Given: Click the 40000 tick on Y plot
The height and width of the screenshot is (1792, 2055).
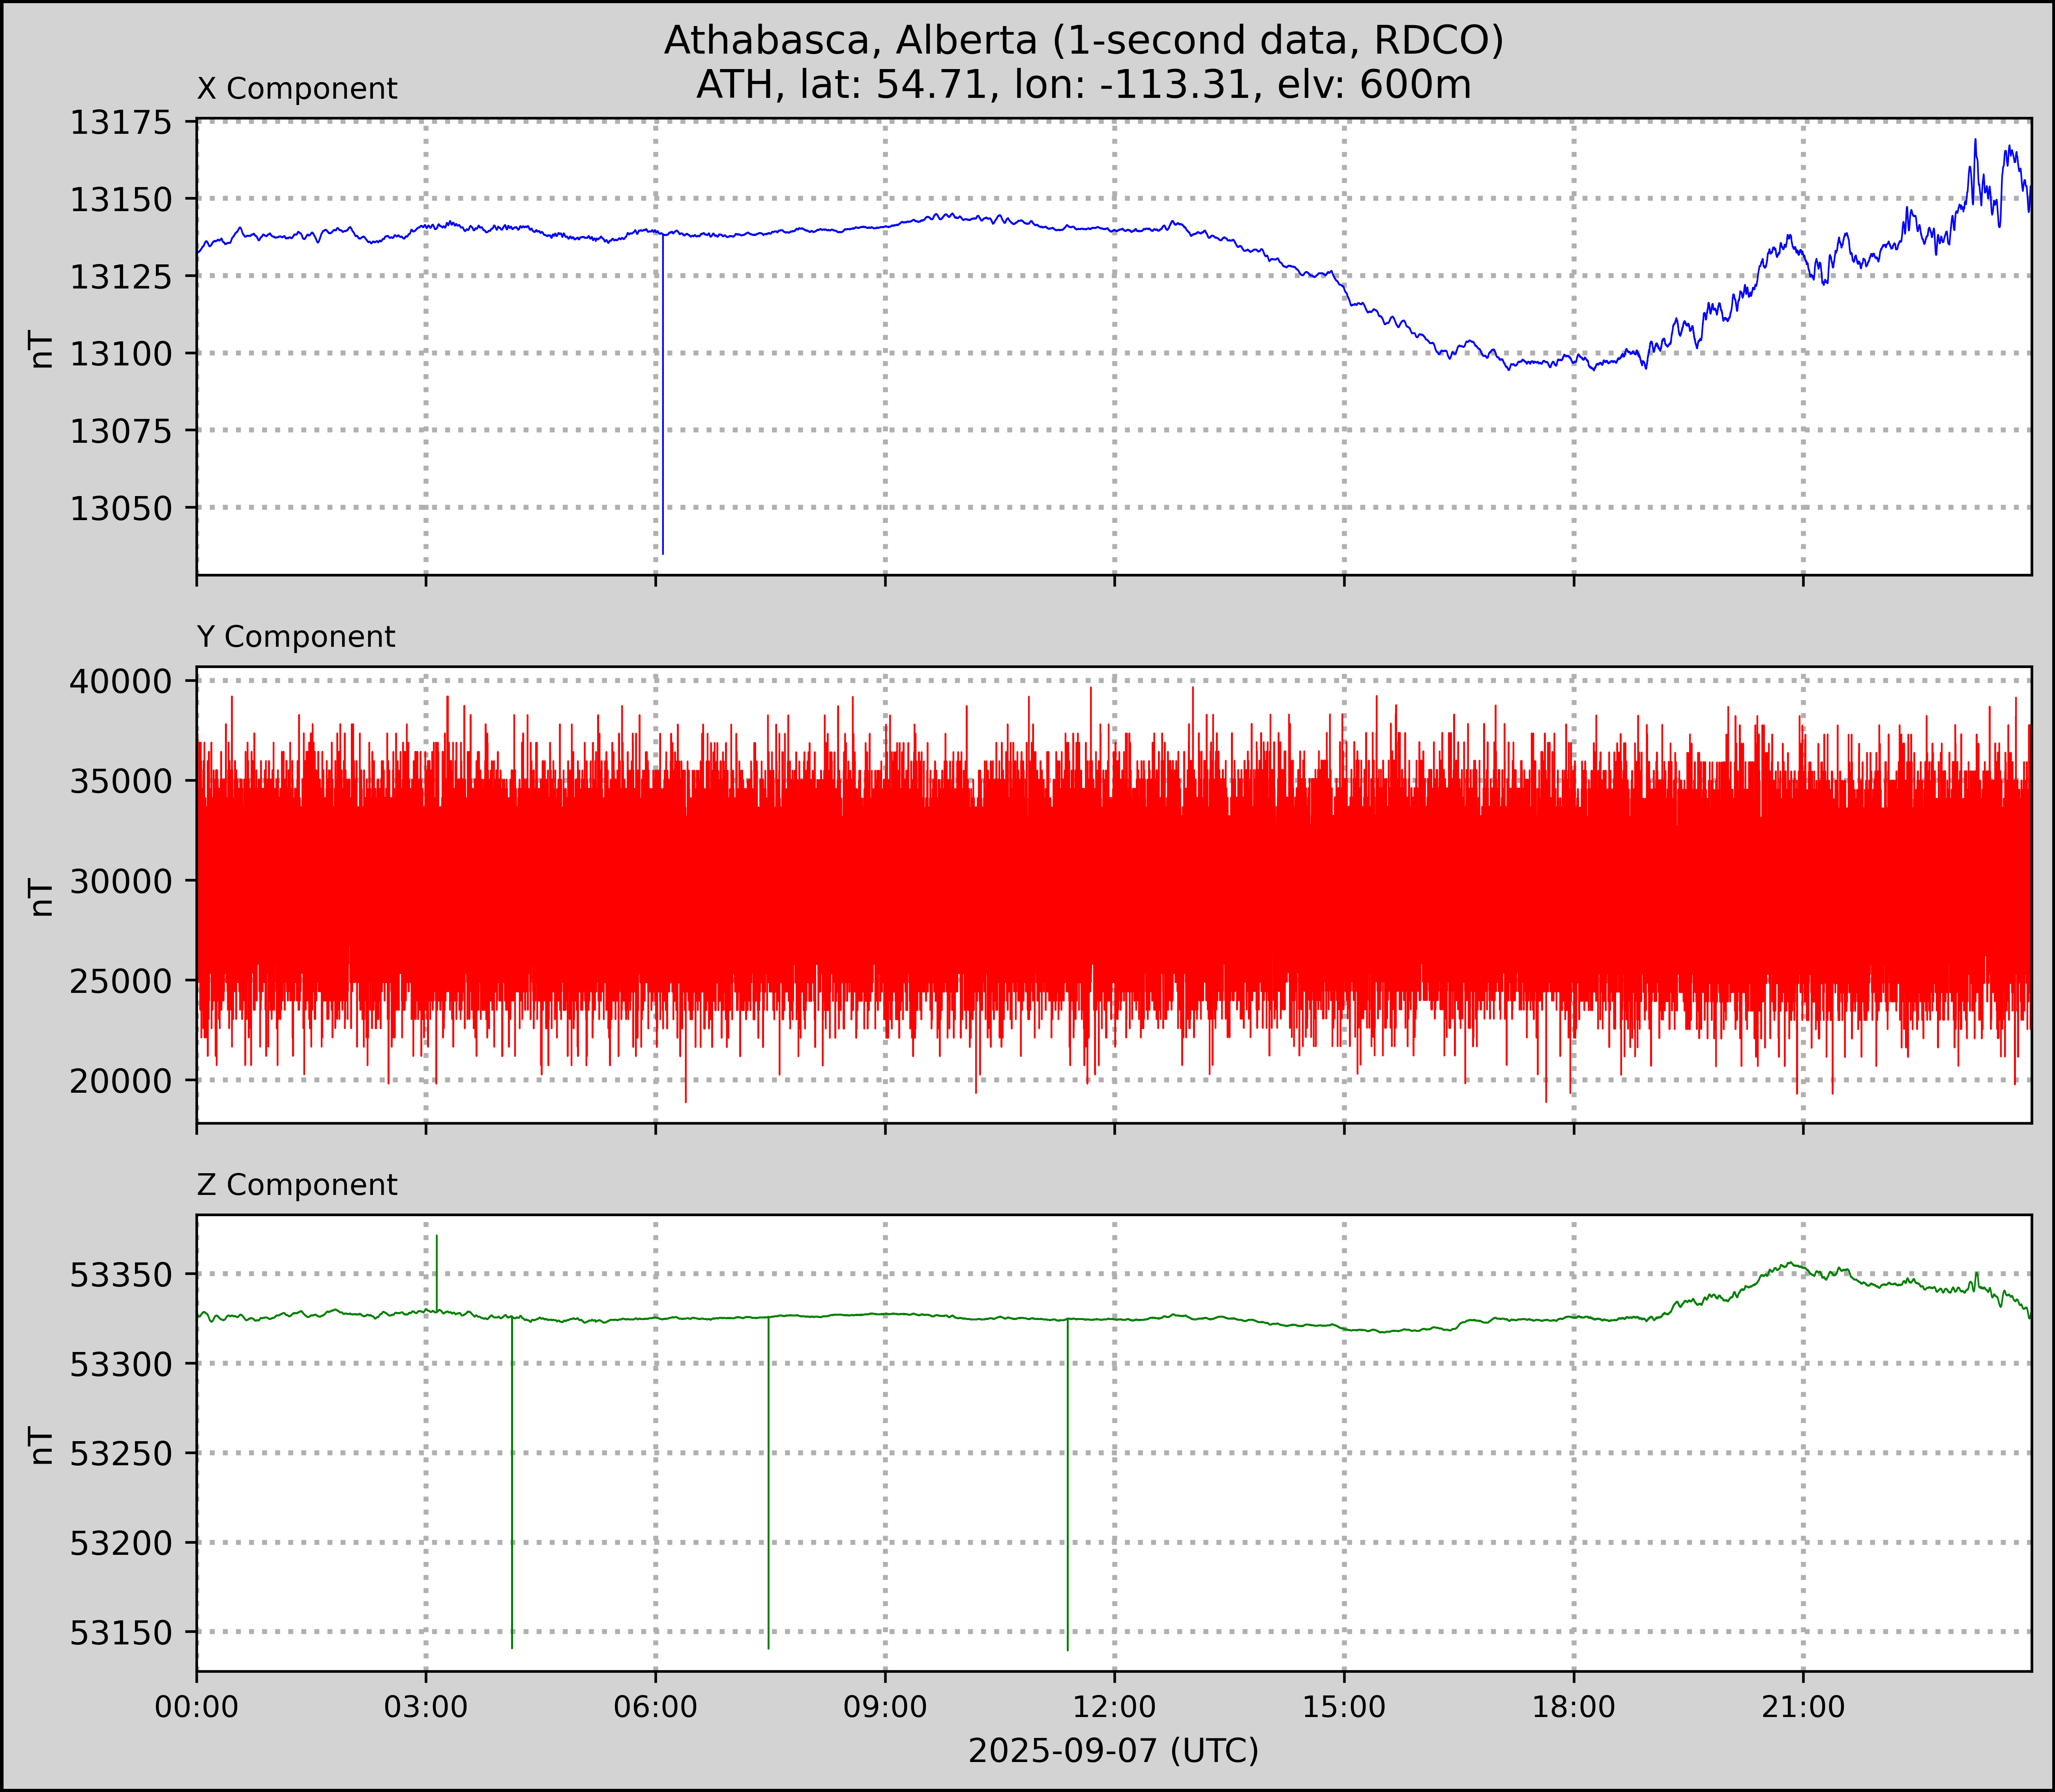Looking at the screenshot, I should click(x=119, y=681).
